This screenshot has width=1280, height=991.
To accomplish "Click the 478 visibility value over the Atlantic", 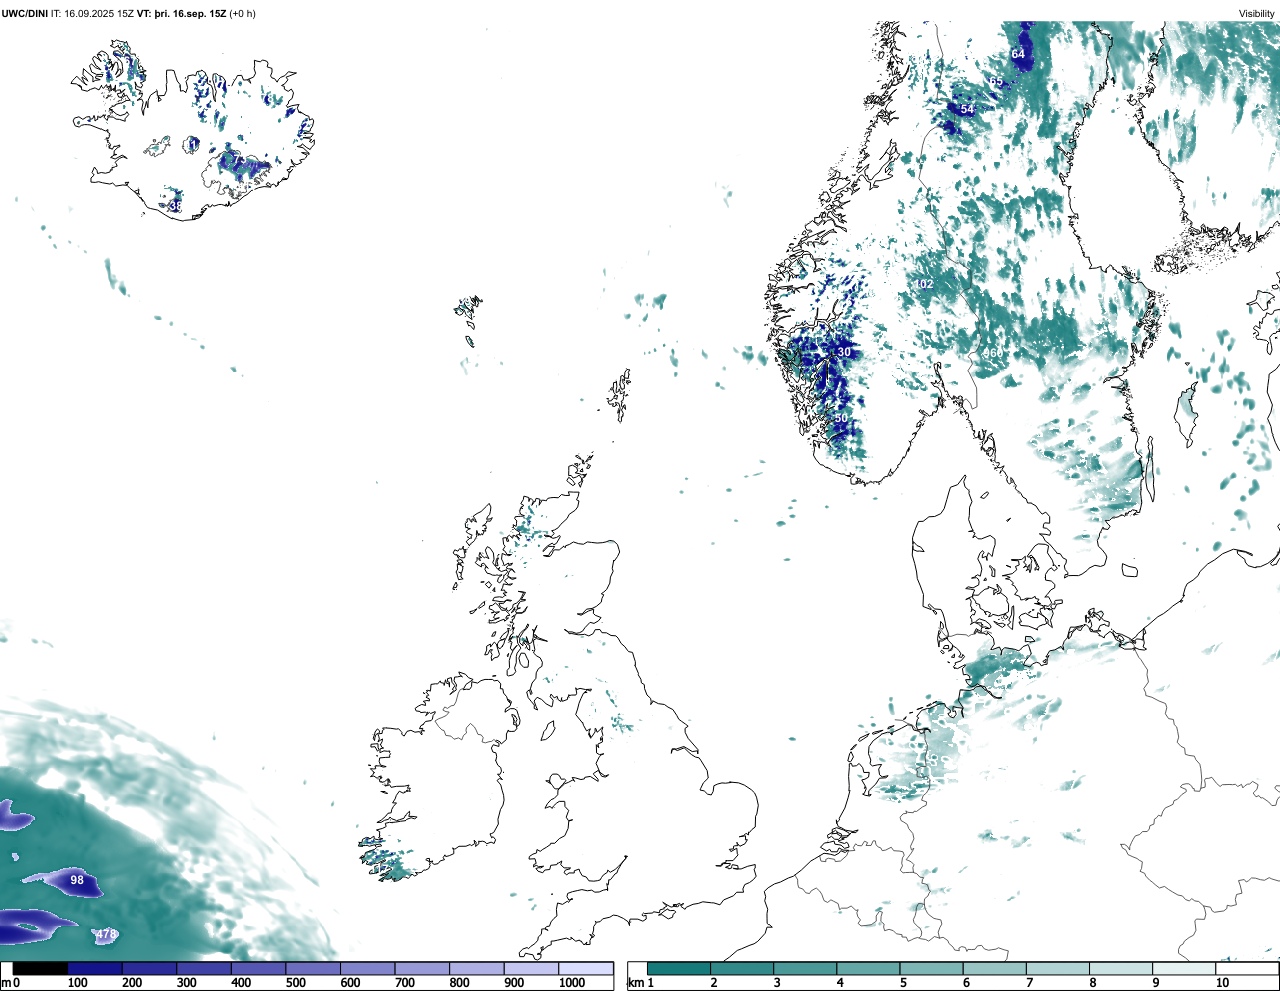I will [x=106, y=934].
